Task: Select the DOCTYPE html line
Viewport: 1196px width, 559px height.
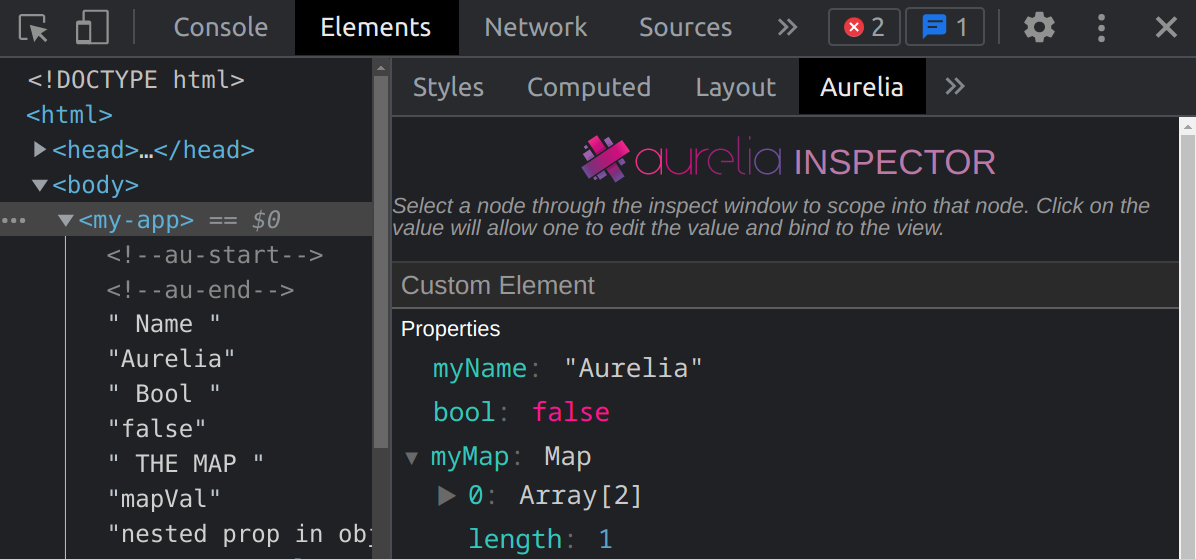Action: tap(136, 79)
